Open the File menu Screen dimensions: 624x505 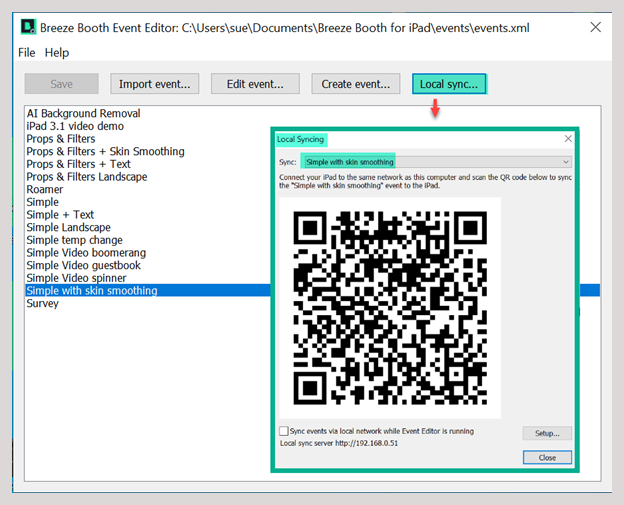(27, 53)
